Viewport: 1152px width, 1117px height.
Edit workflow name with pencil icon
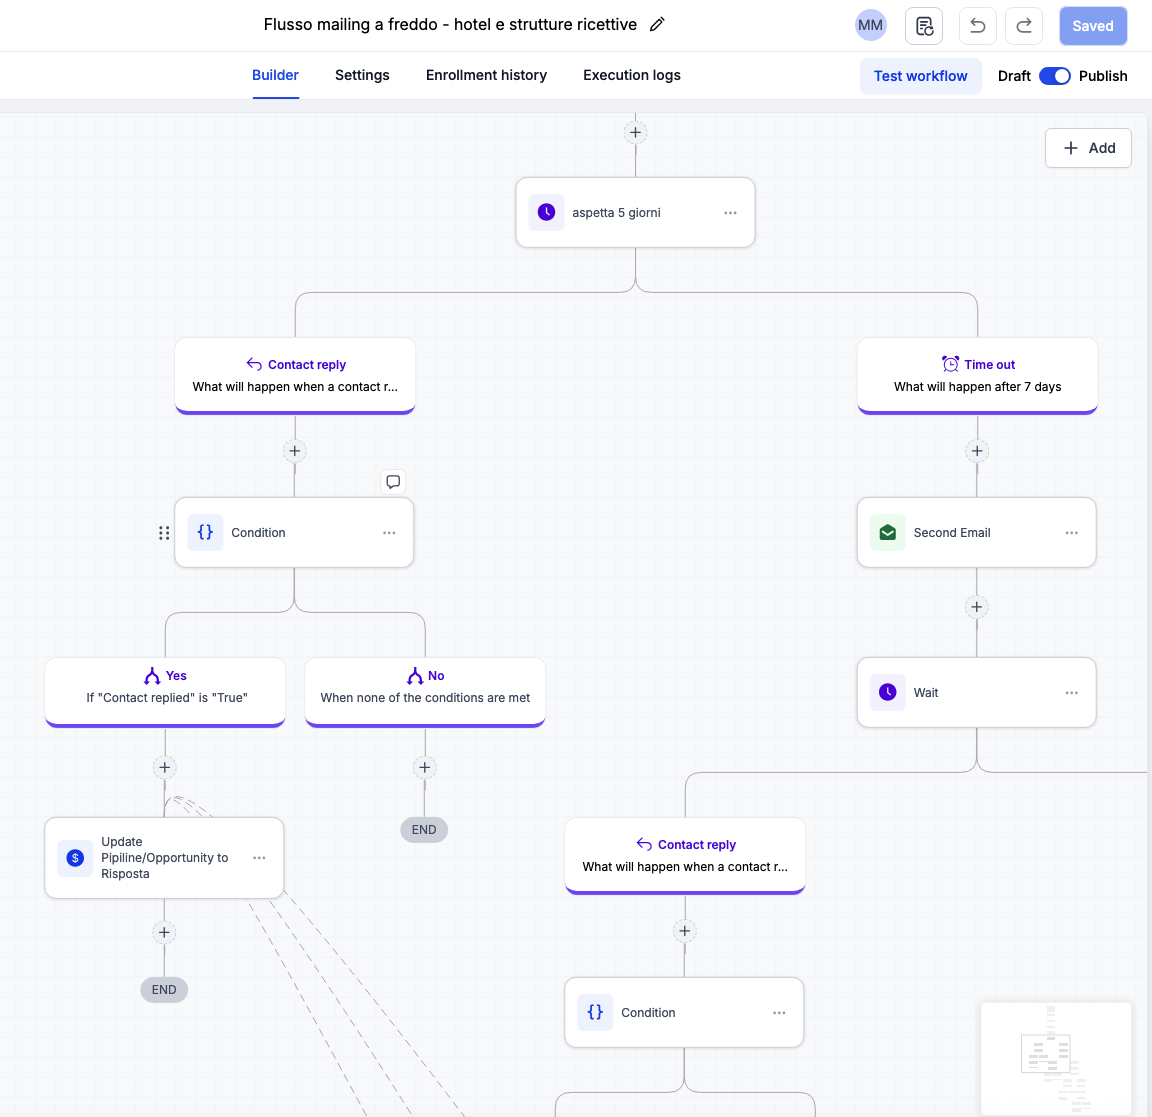click(657, 24)
